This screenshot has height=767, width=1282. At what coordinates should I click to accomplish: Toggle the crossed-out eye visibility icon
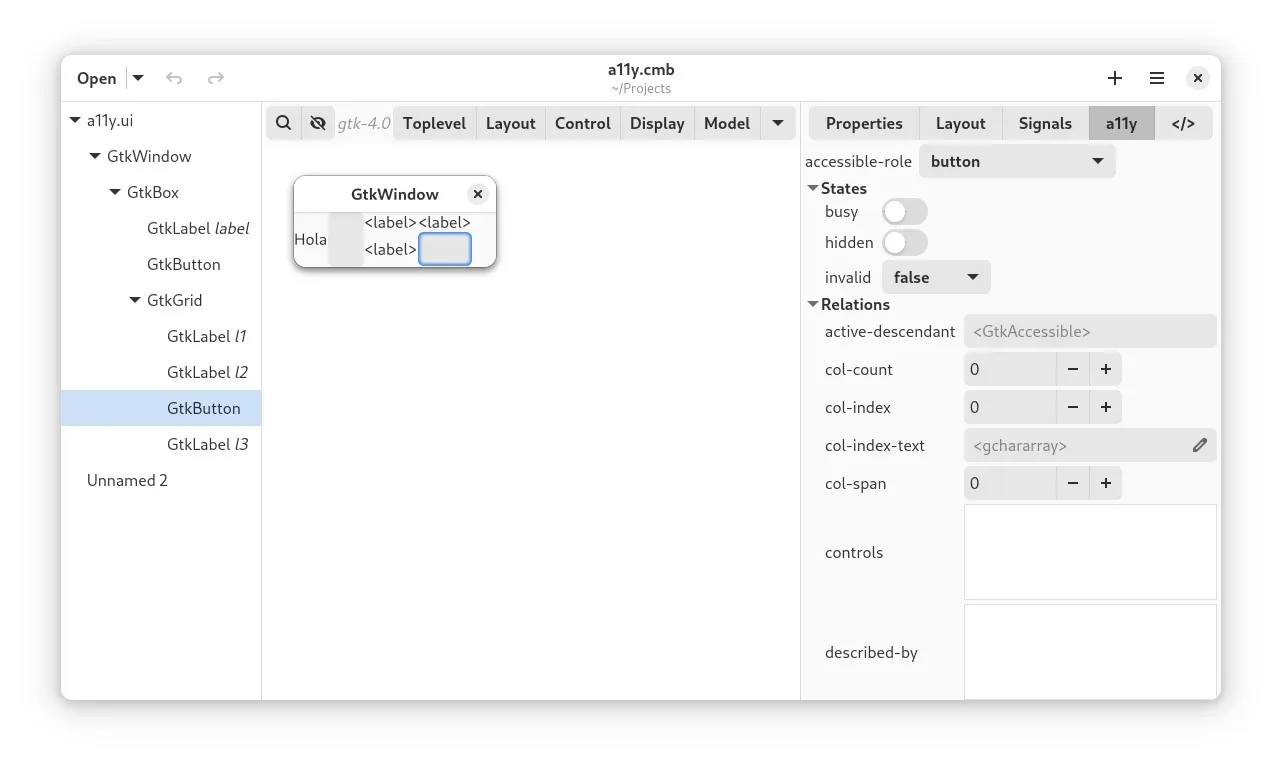318,123
